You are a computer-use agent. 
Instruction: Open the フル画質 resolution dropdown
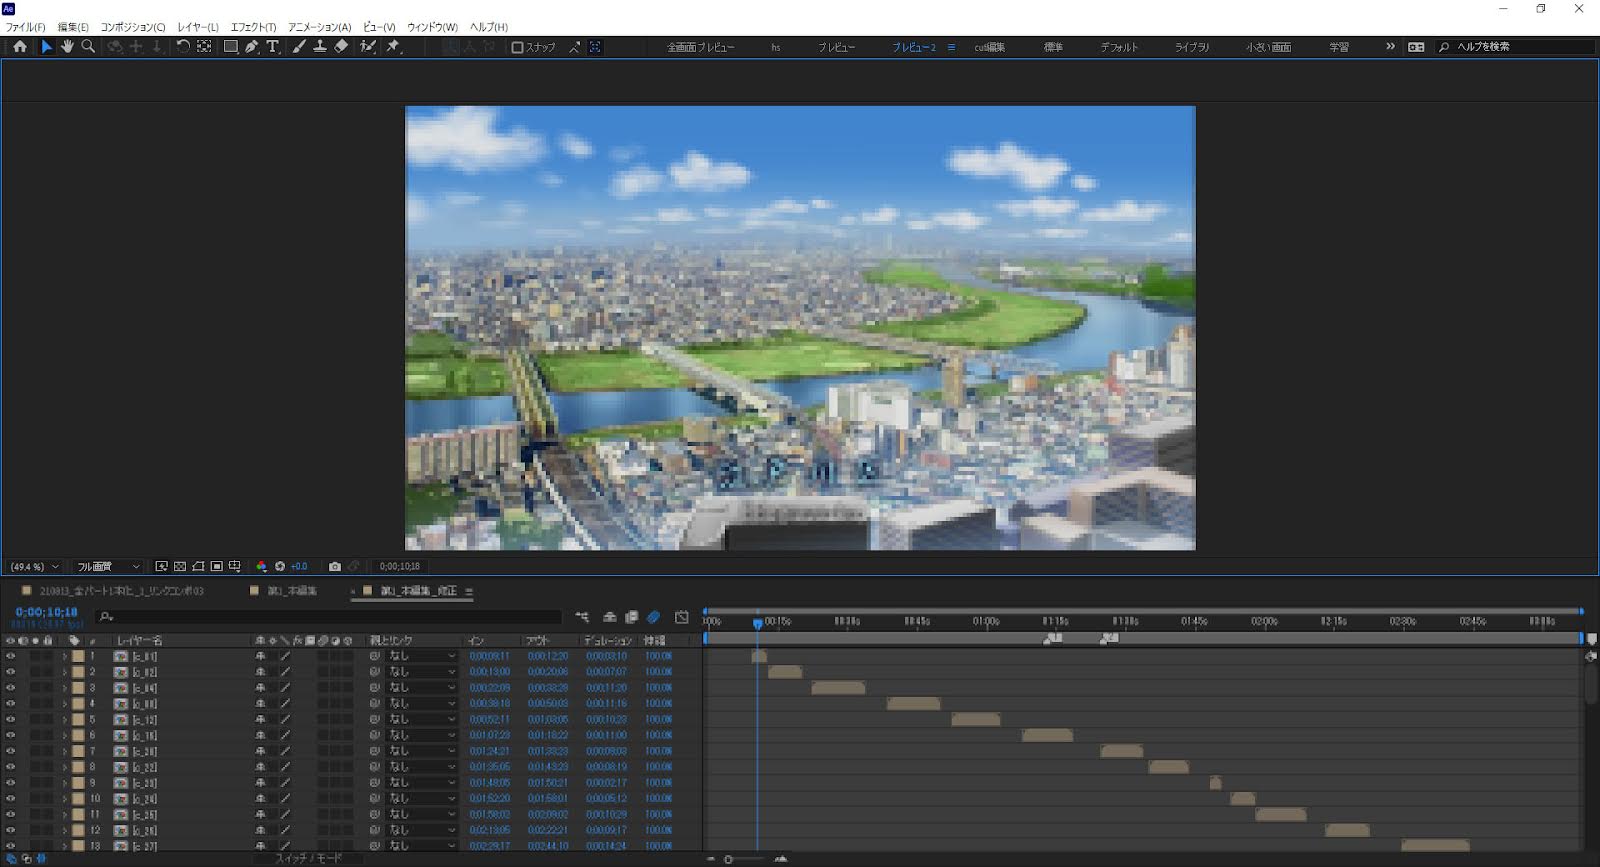pos(108,566)
